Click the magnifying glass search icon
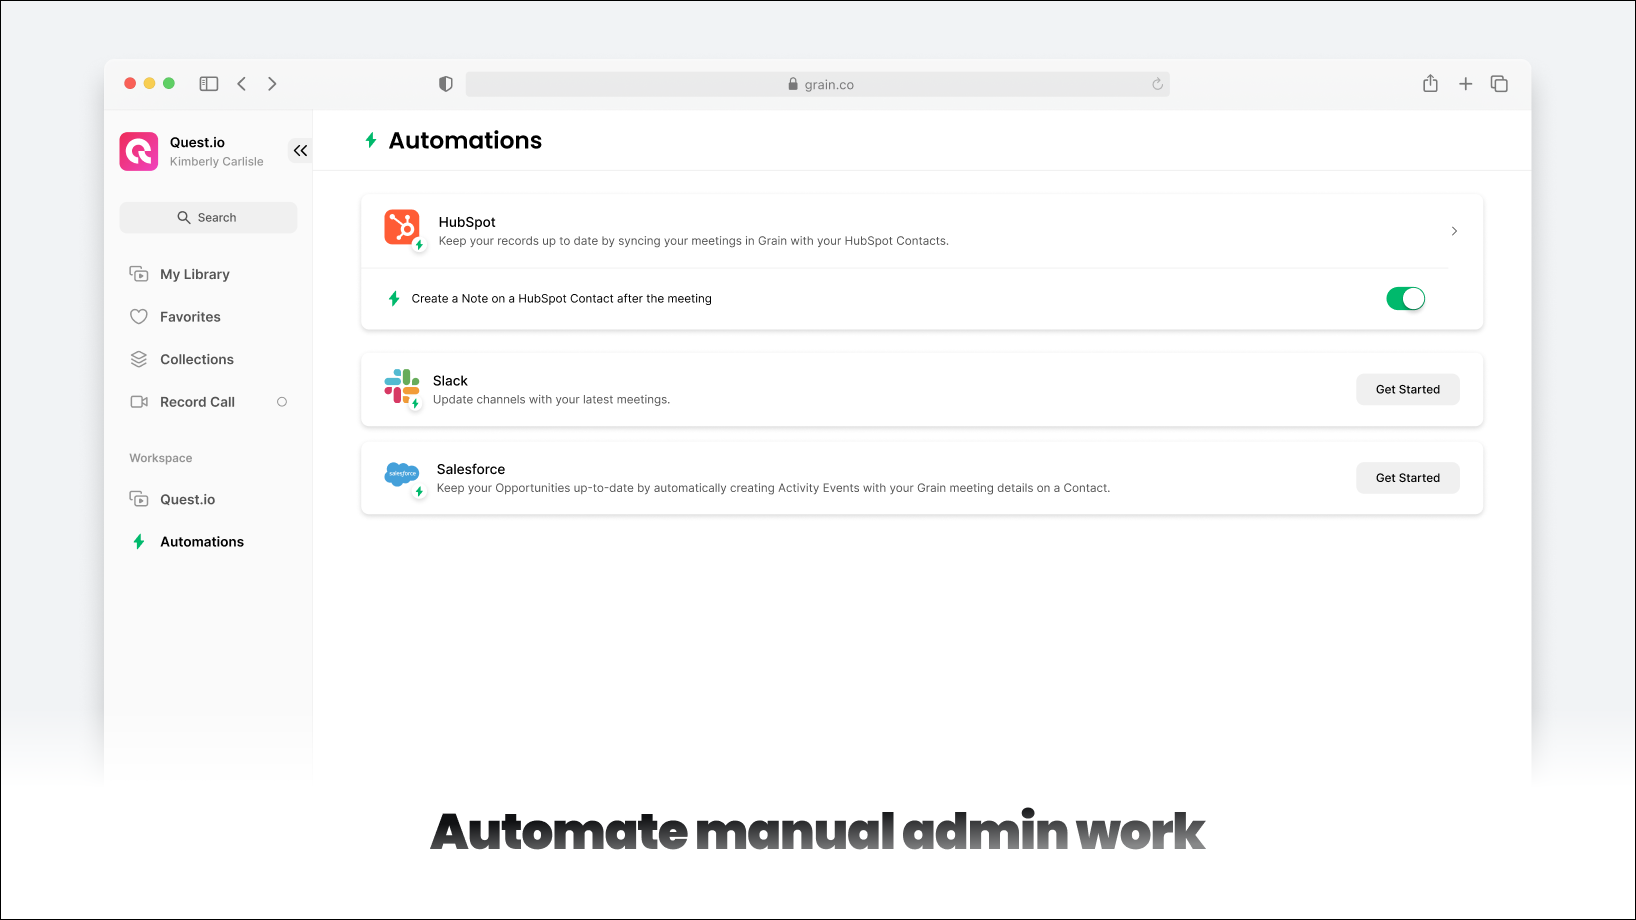 coord(184,218)
